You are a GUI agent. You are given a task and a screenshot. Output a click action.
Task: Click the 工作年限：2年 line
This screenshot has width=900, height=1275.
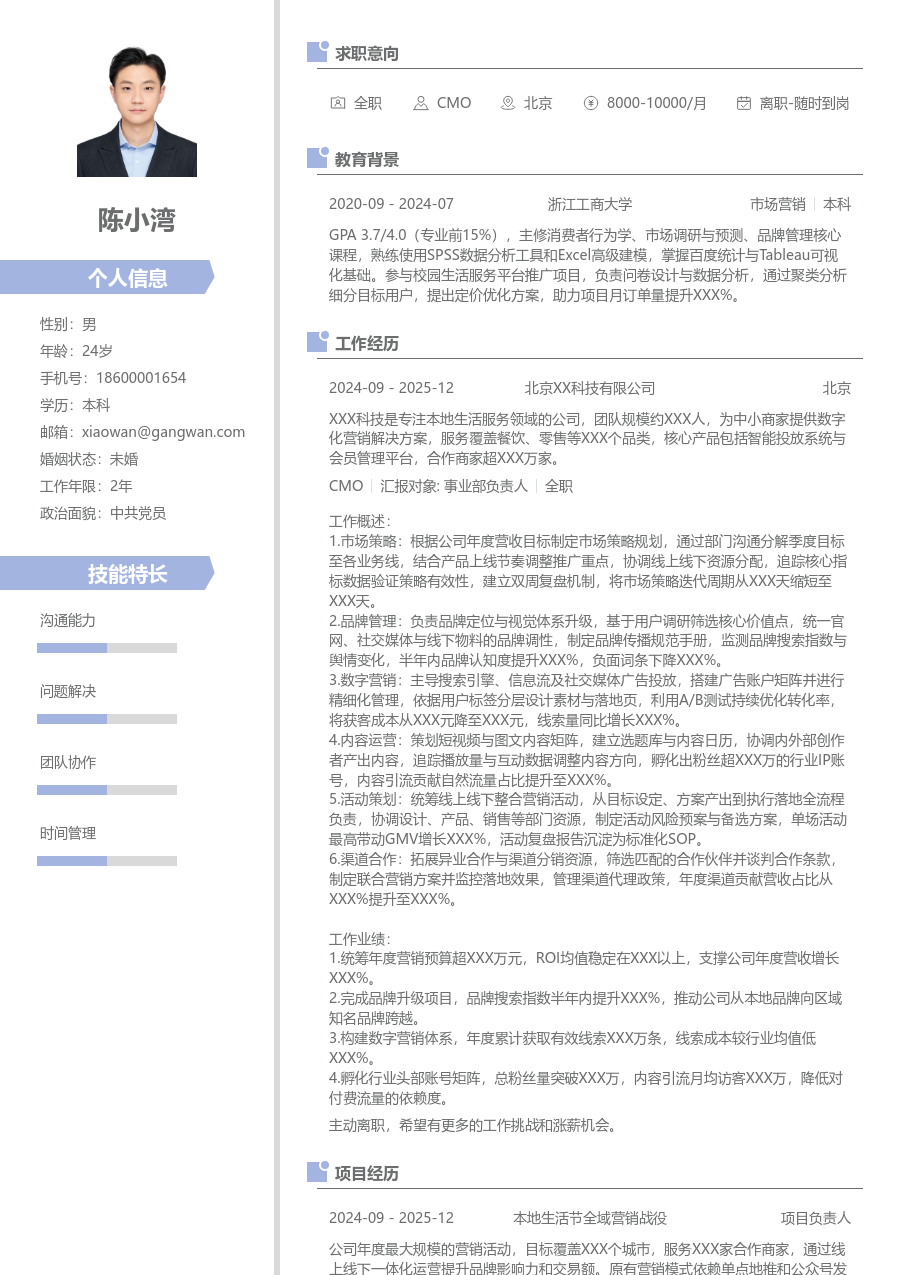click(86, 486)
